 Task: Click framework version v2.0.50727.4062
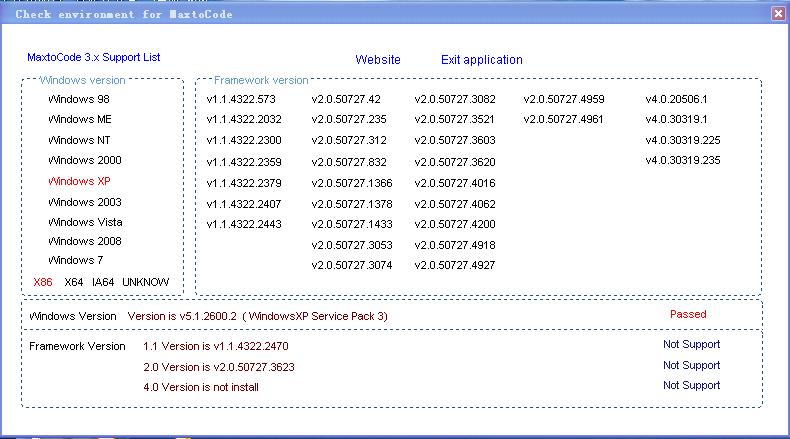455,204
